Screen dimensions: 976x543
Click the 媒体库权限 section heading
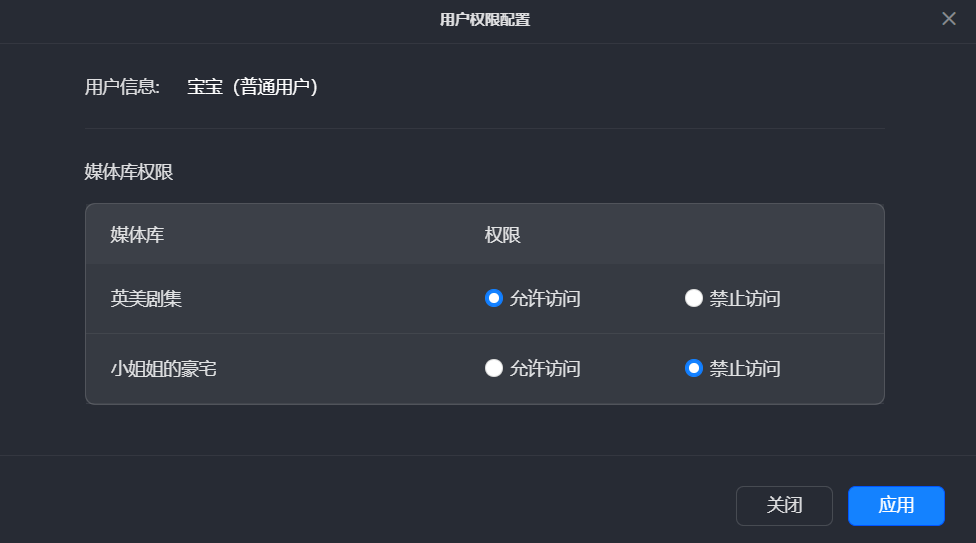pyautogui.click(x=129, y=172)
